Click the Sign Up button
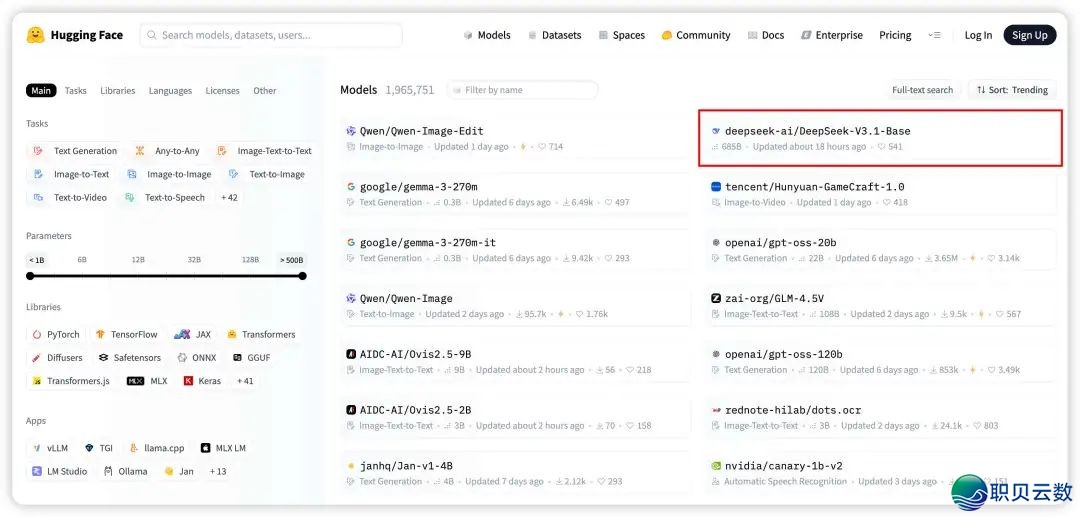Viewport: 1080px width, 517px height. pos(1030,35)
